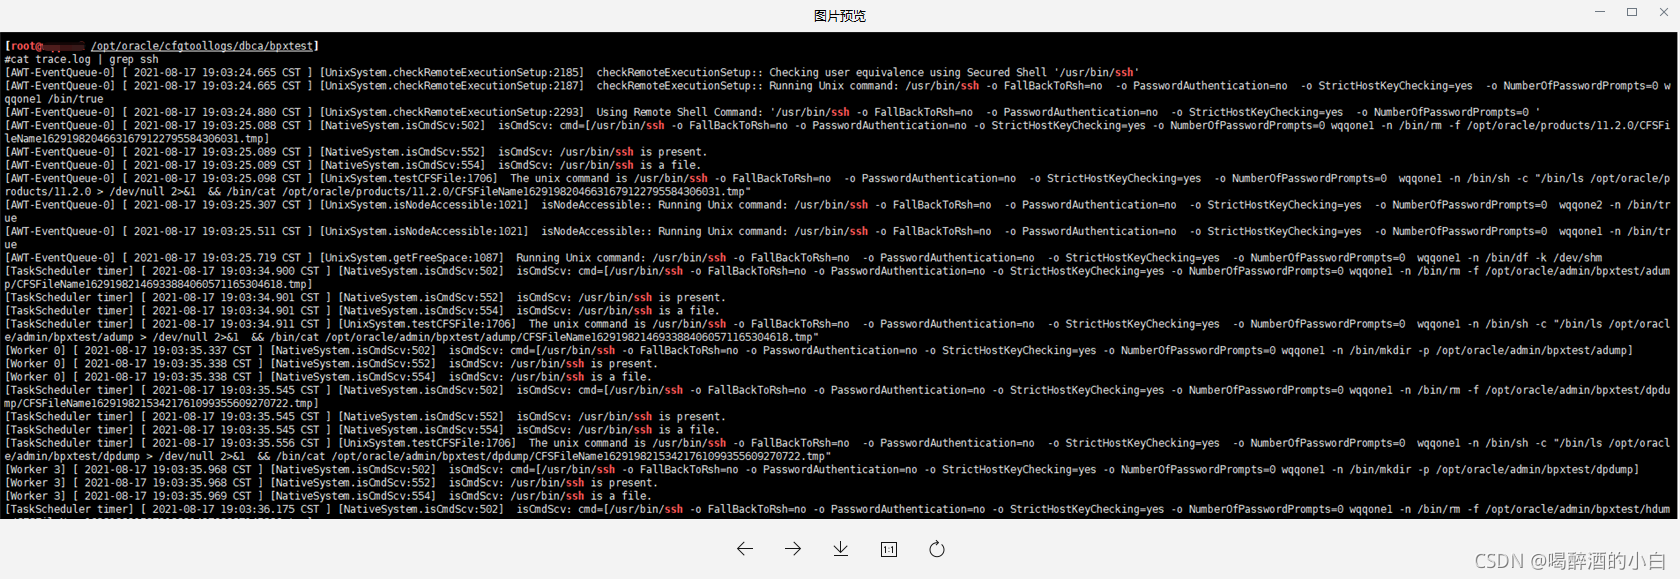Click the timestamp 19:03:24.880 CST

[x=248, y=112]
